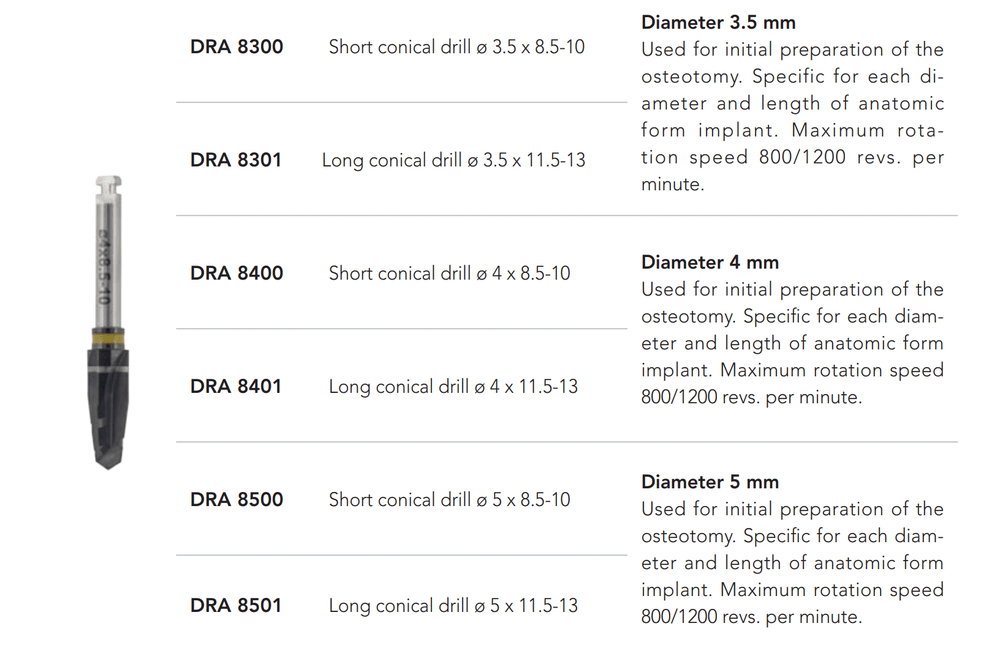1000x645 pixels.
Task: Click Long conical drill ø 4 x 11.5-13
Action: [x=453, y=386]
